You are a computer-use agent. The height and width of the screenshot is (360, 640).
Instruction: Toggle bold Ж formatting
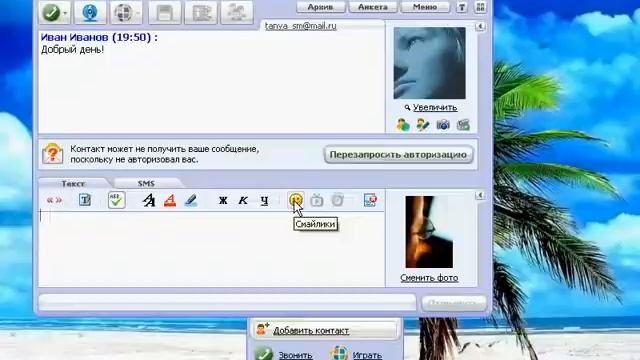[x=223, y=200]
